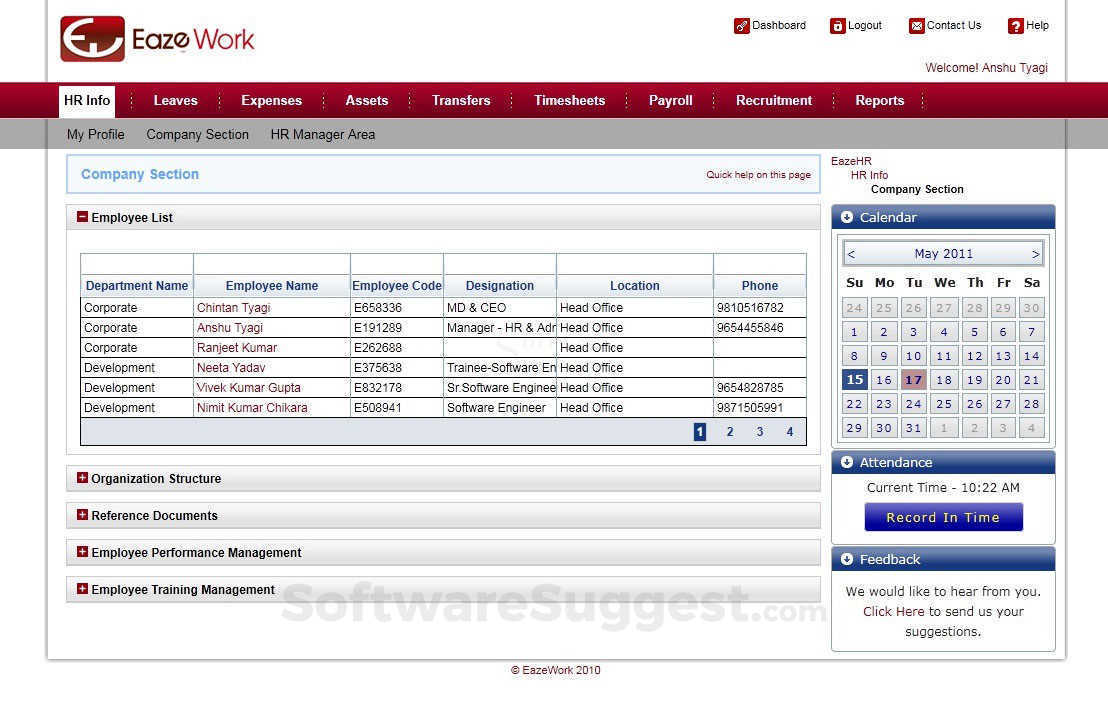
Task: Go to employee list page 2
Action: click(730, 432)
